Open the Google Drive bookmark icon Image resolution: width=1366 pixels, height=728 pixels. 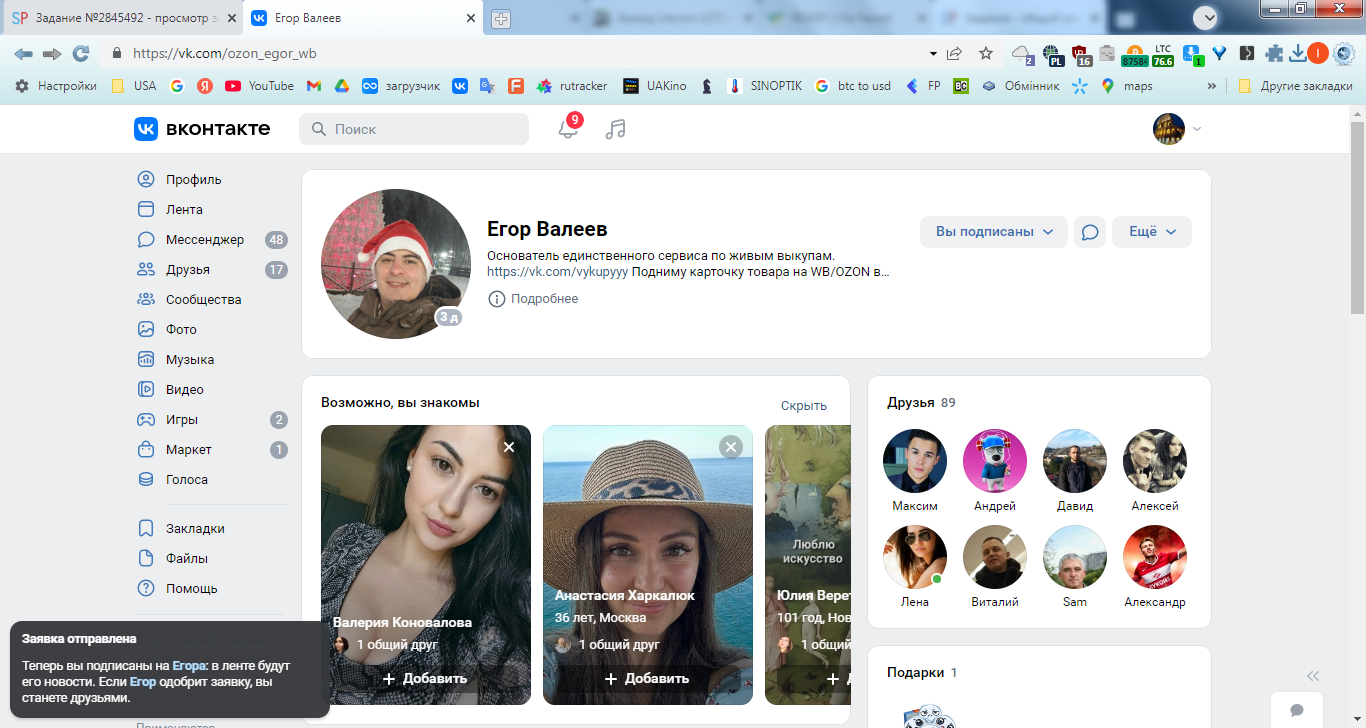(x=341, y=86)
